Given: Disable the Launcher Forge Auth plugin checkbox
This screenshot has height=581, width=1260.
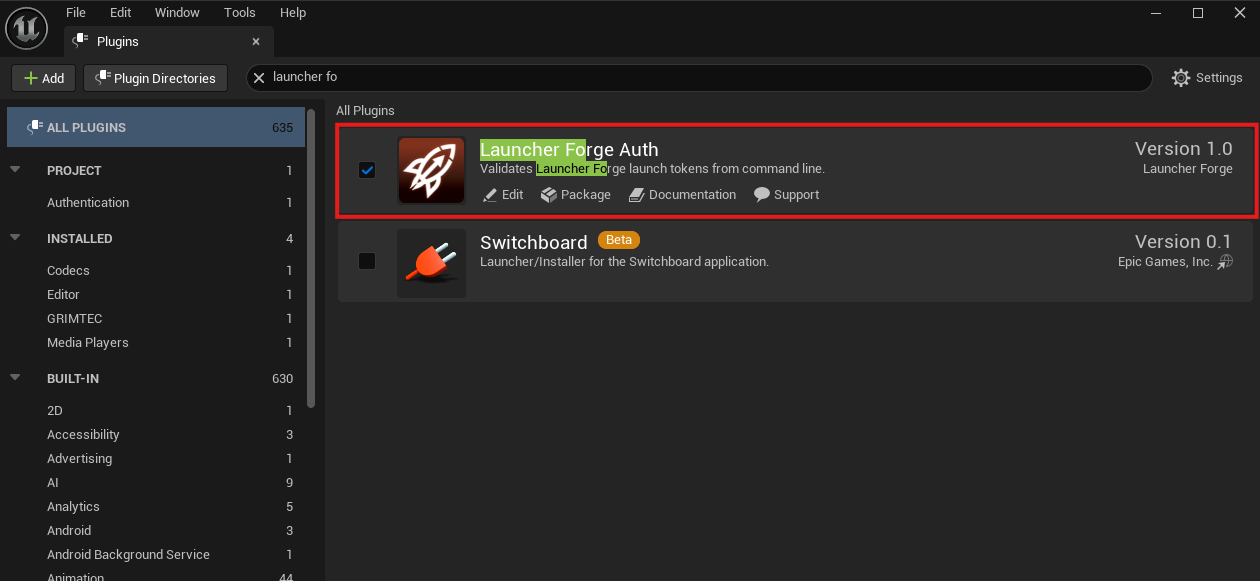Looking at the screenshot, I should point(367,170).
